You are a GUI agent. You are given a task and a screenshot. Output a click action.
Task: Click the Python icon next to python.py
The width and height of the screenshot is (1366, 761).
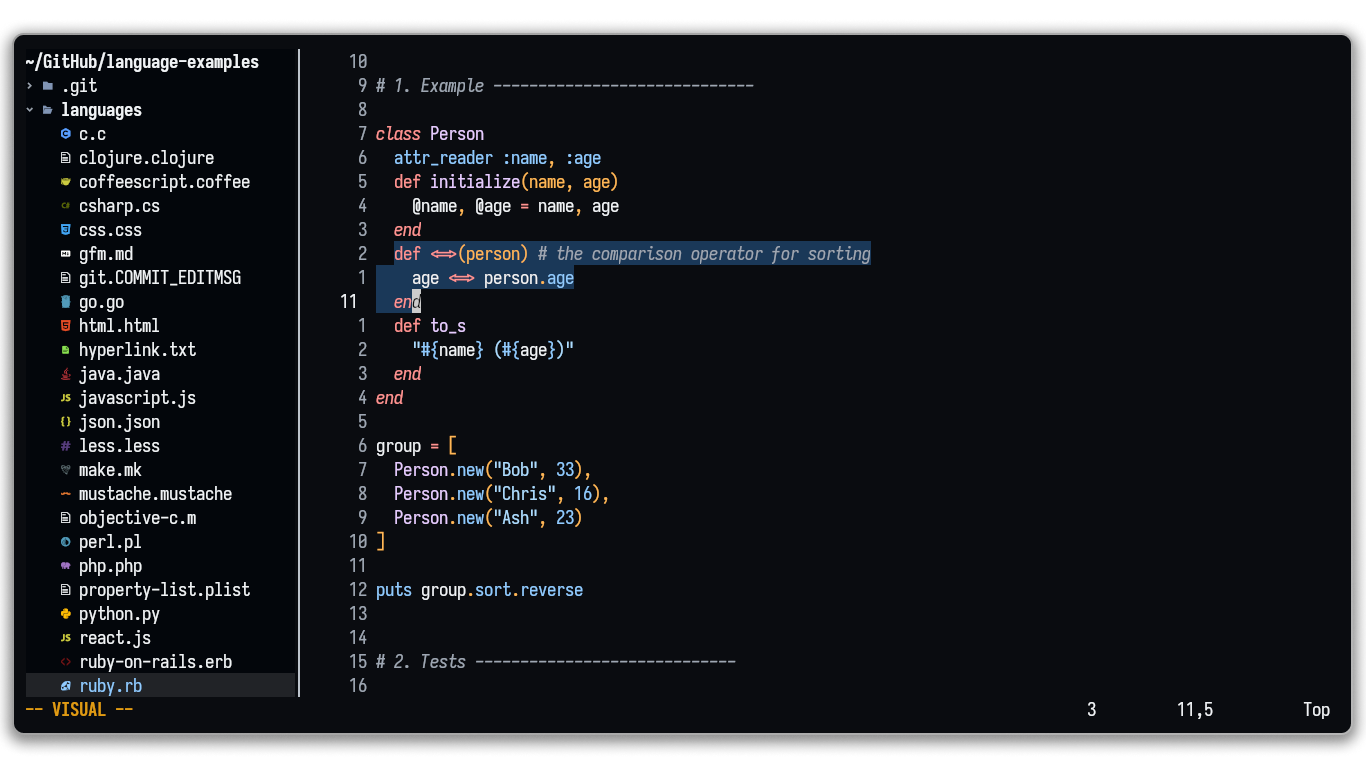(x=64, y=613)
